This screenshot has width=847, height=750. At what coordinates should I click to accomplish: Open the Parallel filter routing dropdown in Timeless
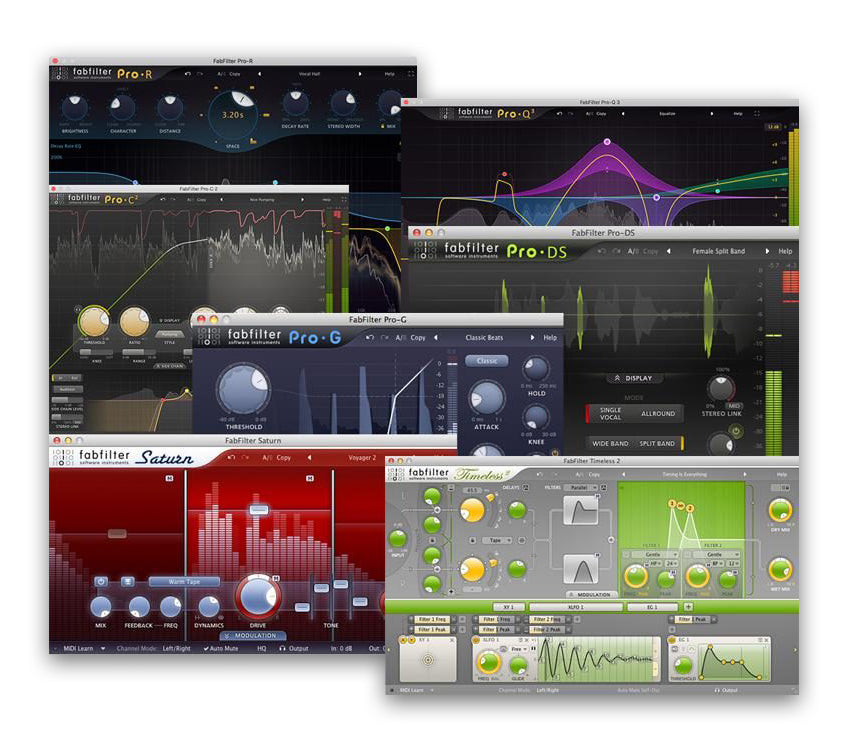pyautogui.click(x=581, y=487)
